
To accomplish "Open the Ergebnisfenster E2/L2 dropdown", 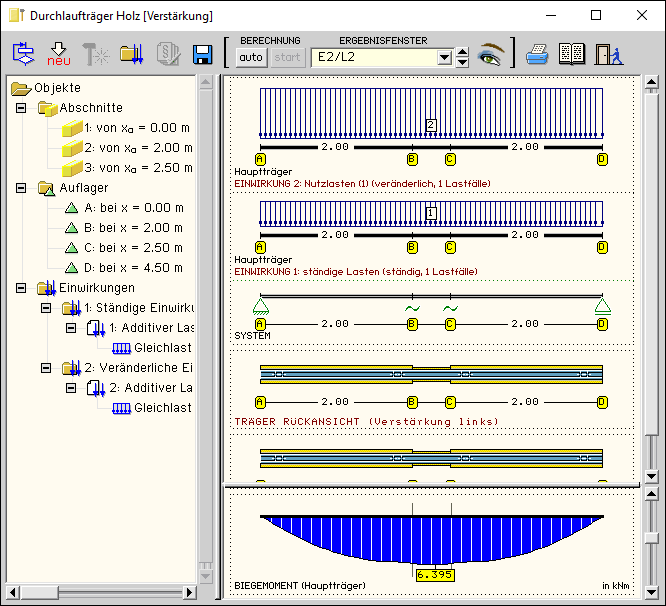I will pyautogui.click(x=445, y=58).
